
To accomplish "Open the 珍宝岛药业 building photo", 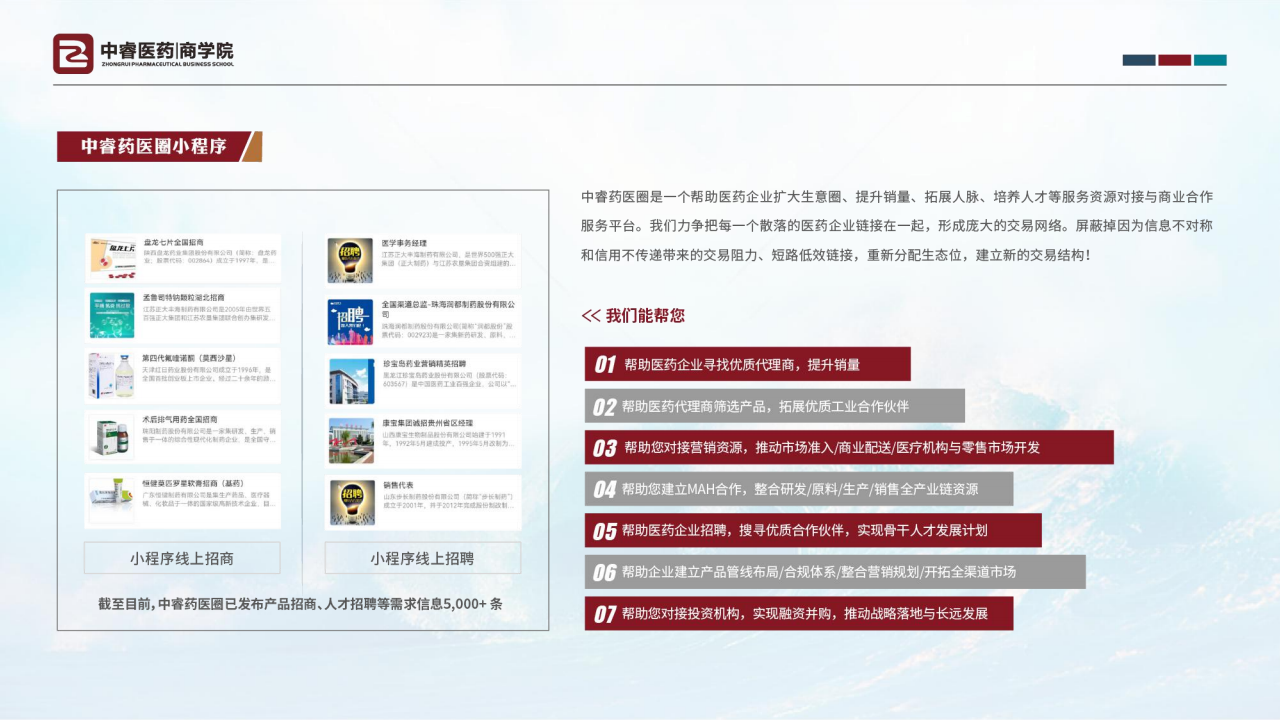I will [x=351, y=381].
